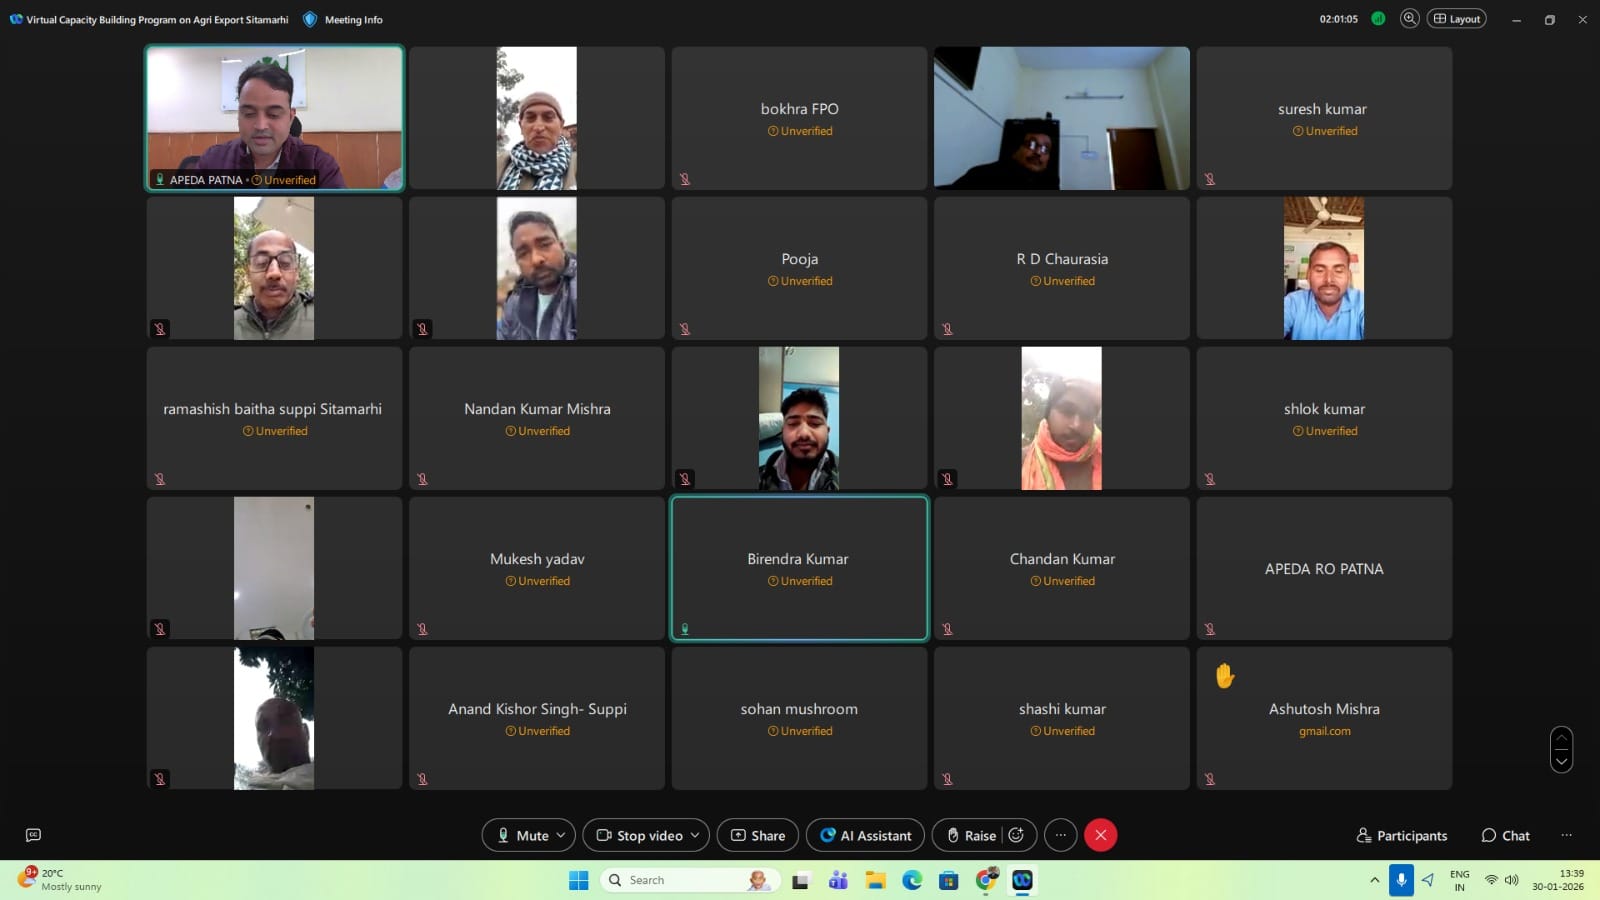Click the Share content button
This screenshot has width=1600, height=900.
coord(757,835)
